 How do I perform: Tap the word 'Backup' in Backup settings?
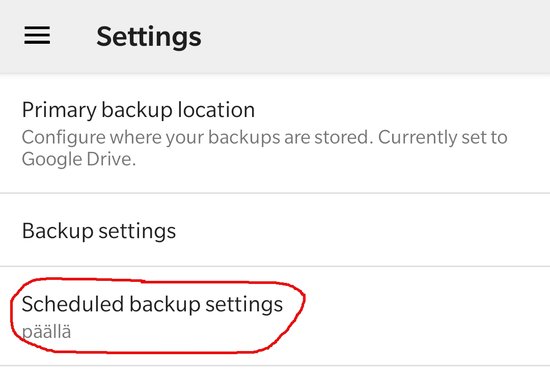(58, 231)
